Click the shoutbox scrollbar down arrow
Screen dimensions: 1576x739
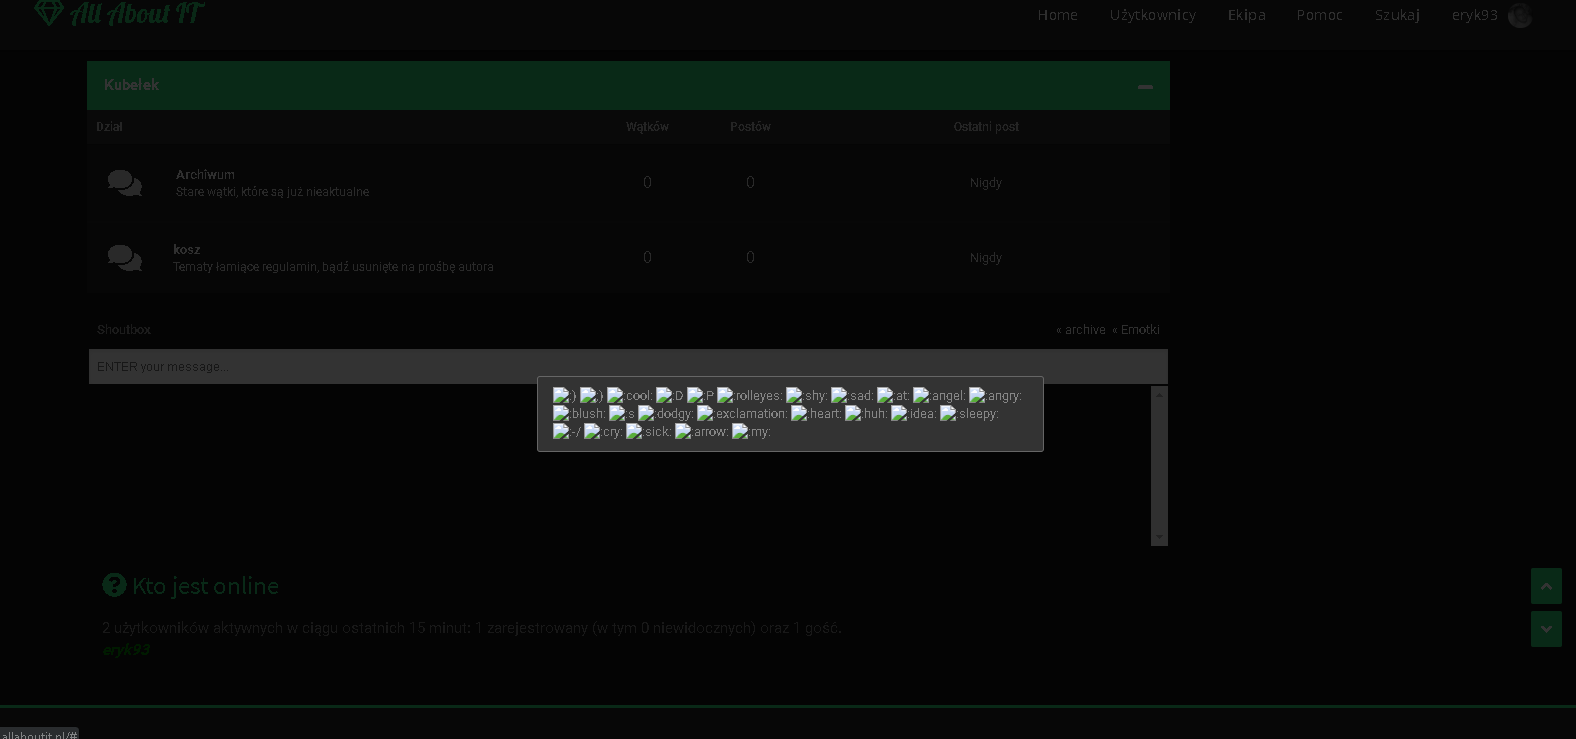(x=1160, y=538)
